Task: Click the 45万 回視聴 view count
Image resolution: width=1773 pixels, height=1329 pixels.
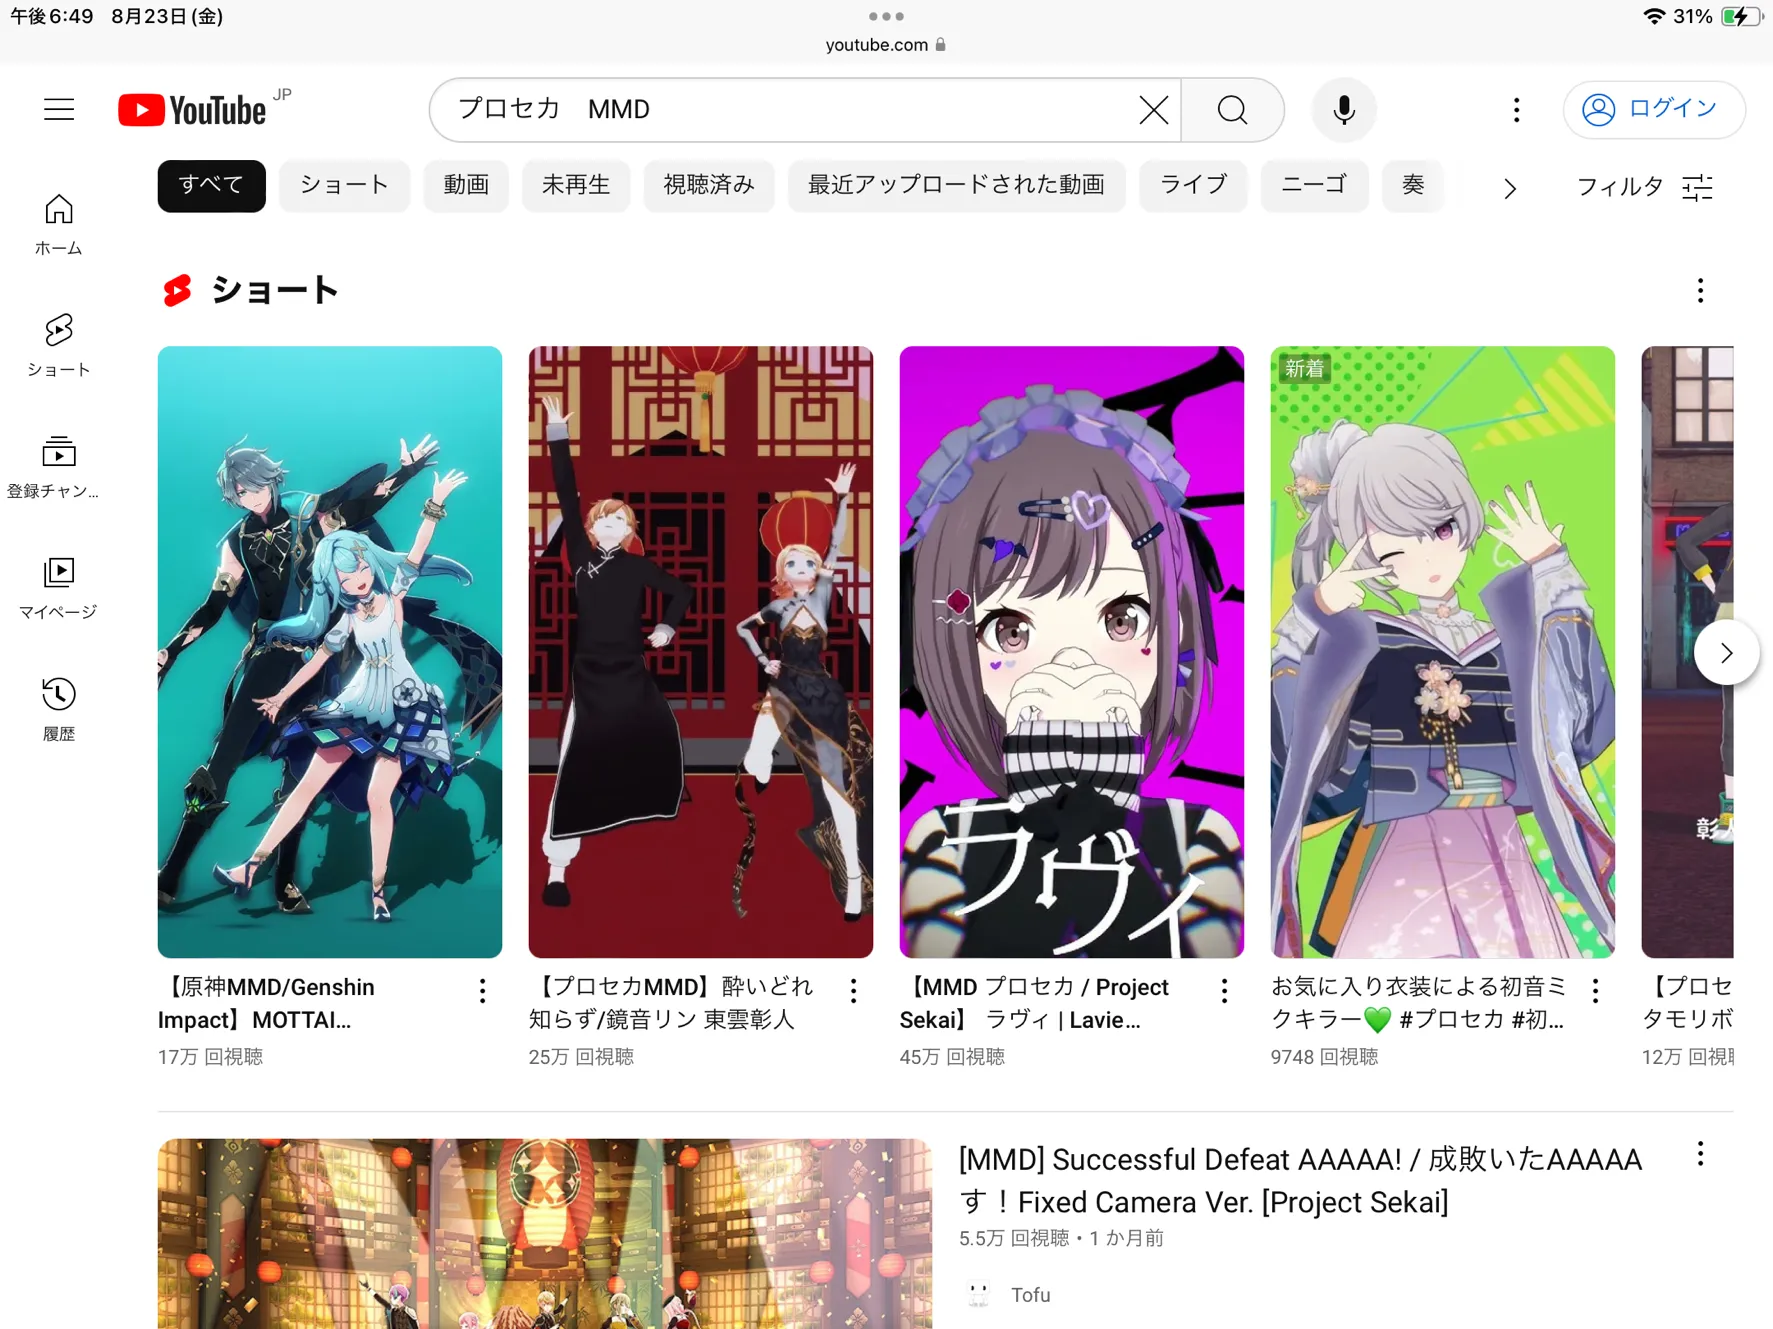Action: click(x=952, y=1057)
